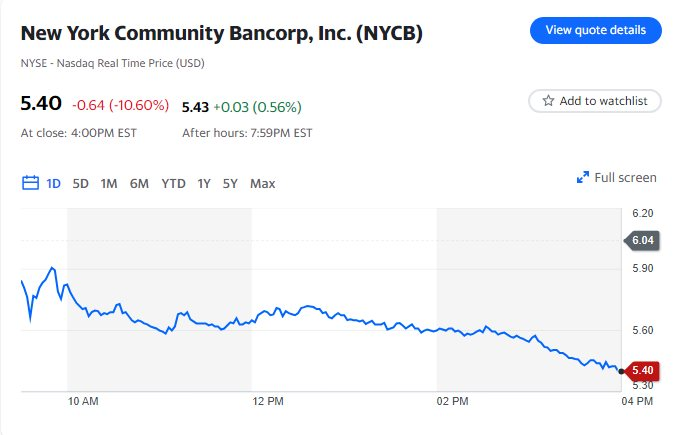The height and width of the screenshot is (435, 679).
Task: Click the gray 6.04 previous close marker
Action: coord(642,240)
